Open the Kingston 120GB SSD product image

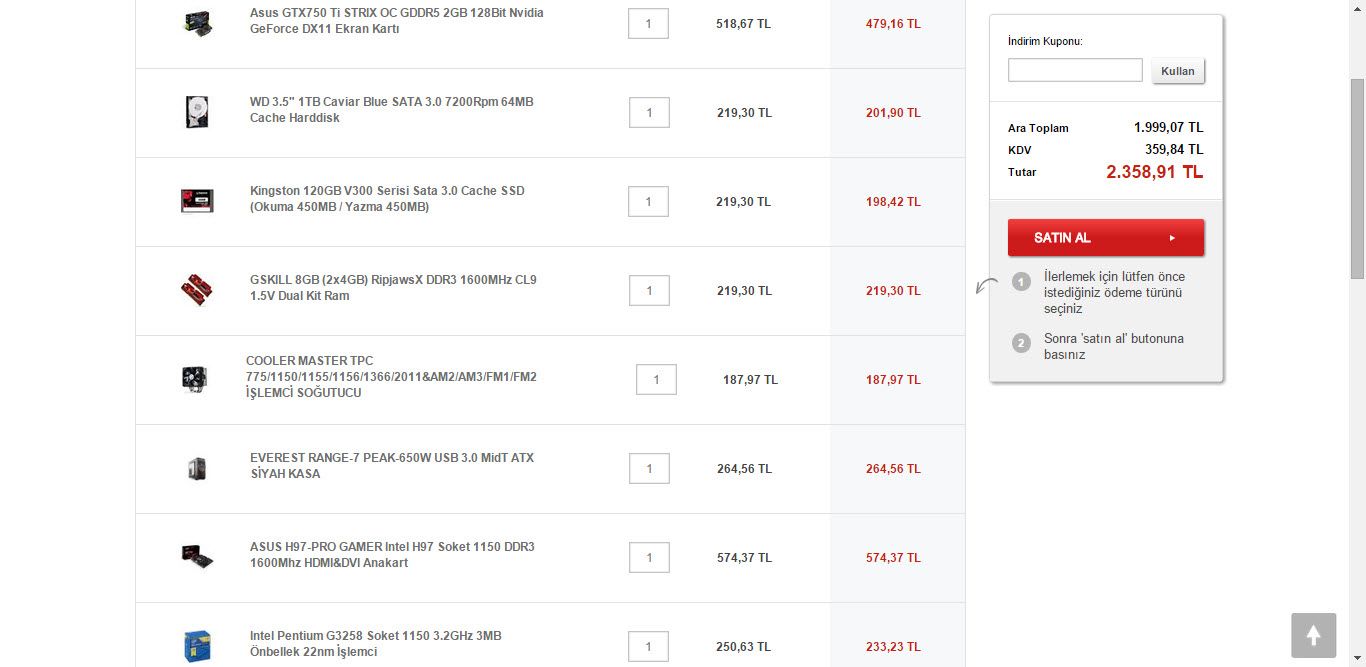click(197, 201)
